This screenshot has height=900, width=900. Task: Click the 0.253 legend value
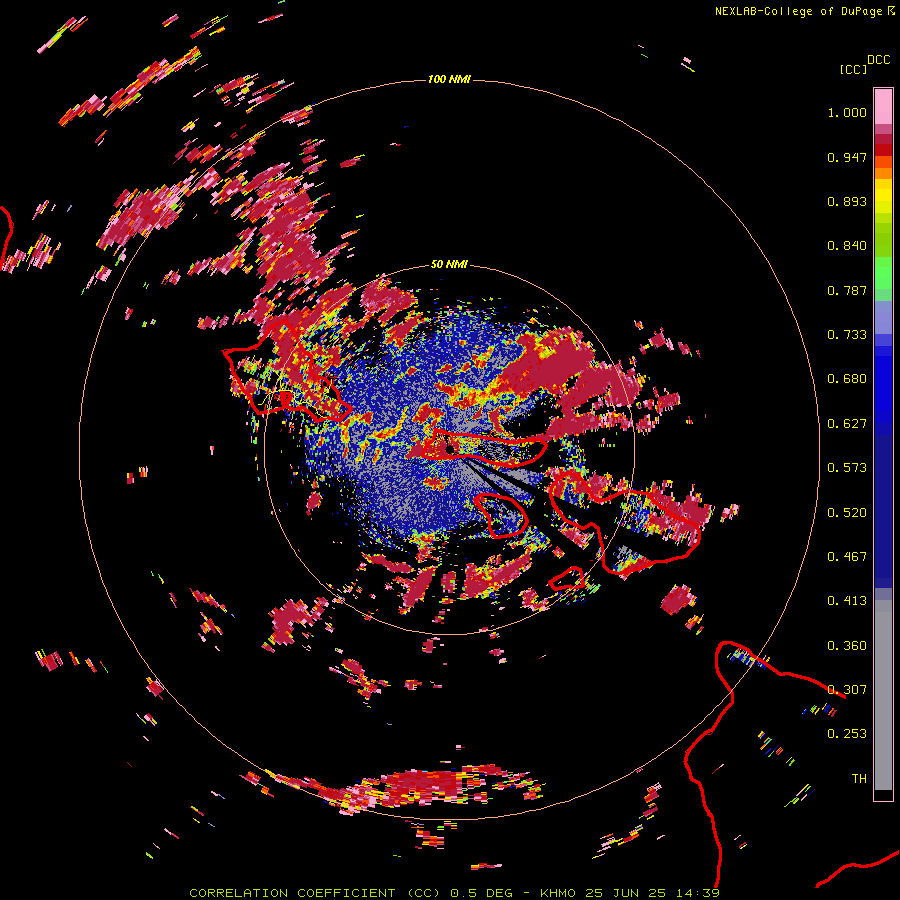847,734
